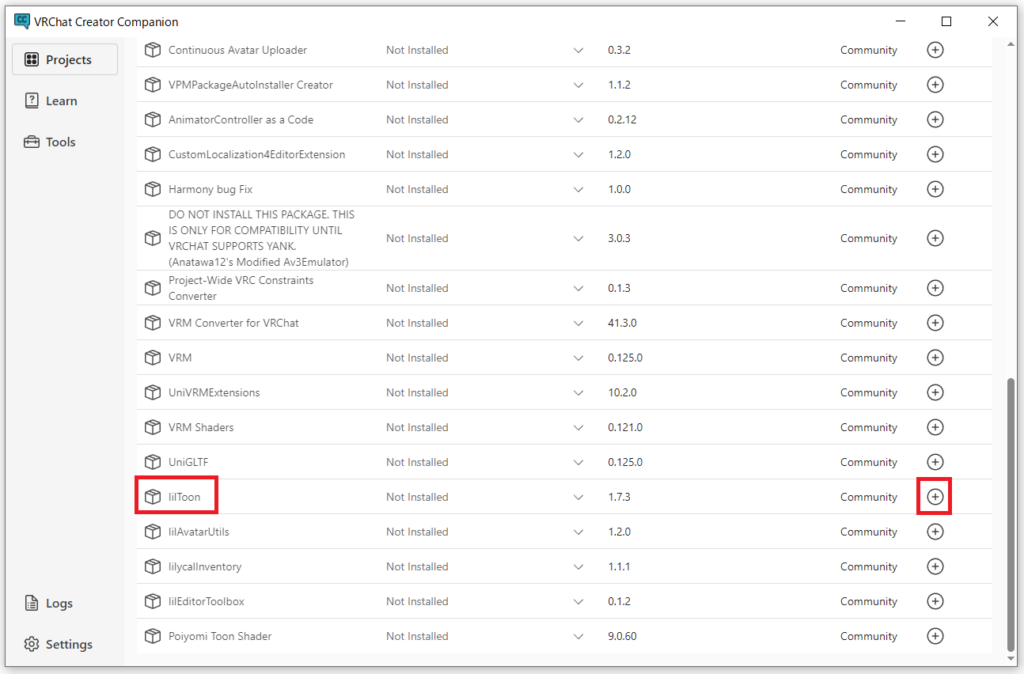Click Not Installed status for VRM Shaders
The height and width of the screenshot is (674, 1024).
click(x=417, y=427)
